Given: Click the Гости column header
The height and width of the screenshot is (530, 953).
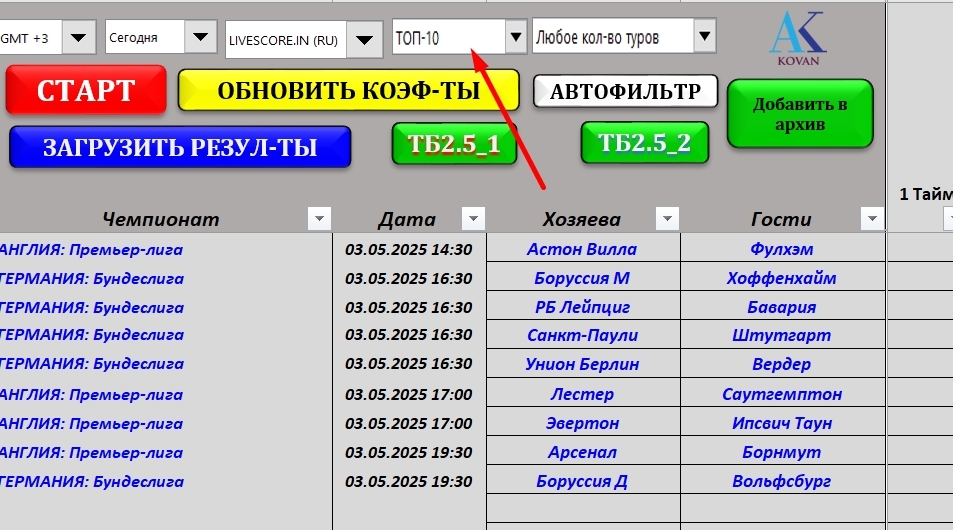Looking at the screenshot, I should [781, 219].
